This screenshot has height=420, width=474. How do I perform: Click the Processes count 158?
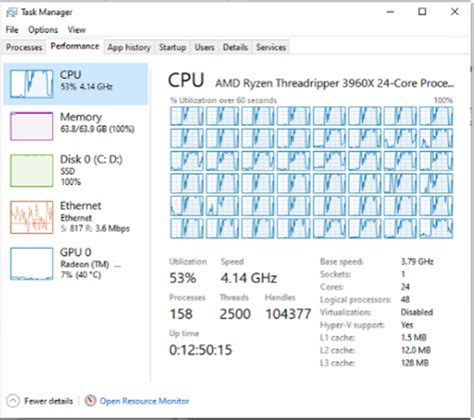click(x=181, y=314)
